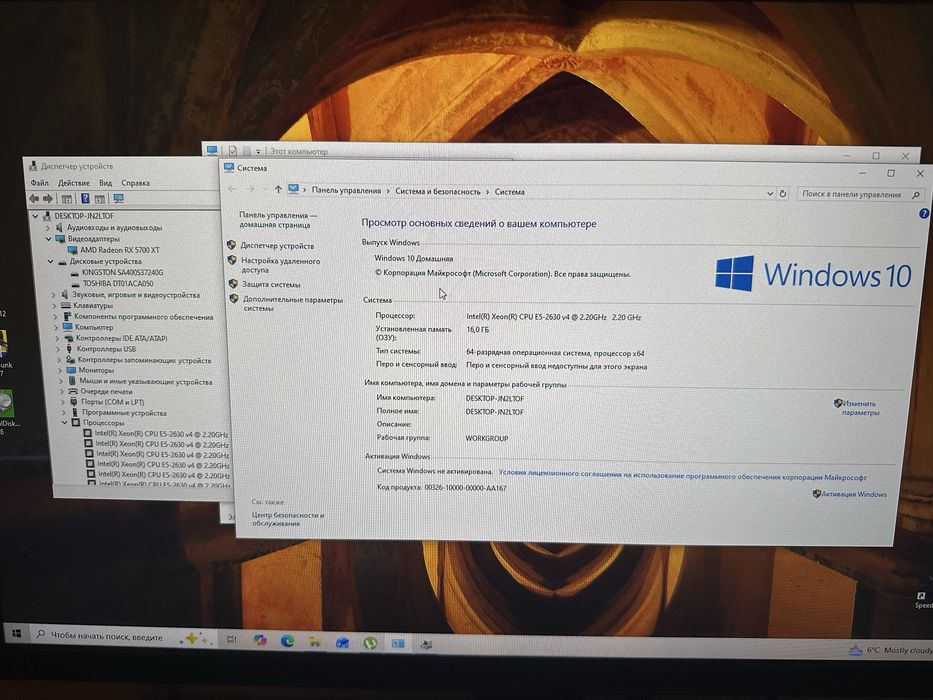Click weather widget showing 6°C Mostly cloudy
Image resolution: width=933 pixels, height=700 pixels.
891,651
